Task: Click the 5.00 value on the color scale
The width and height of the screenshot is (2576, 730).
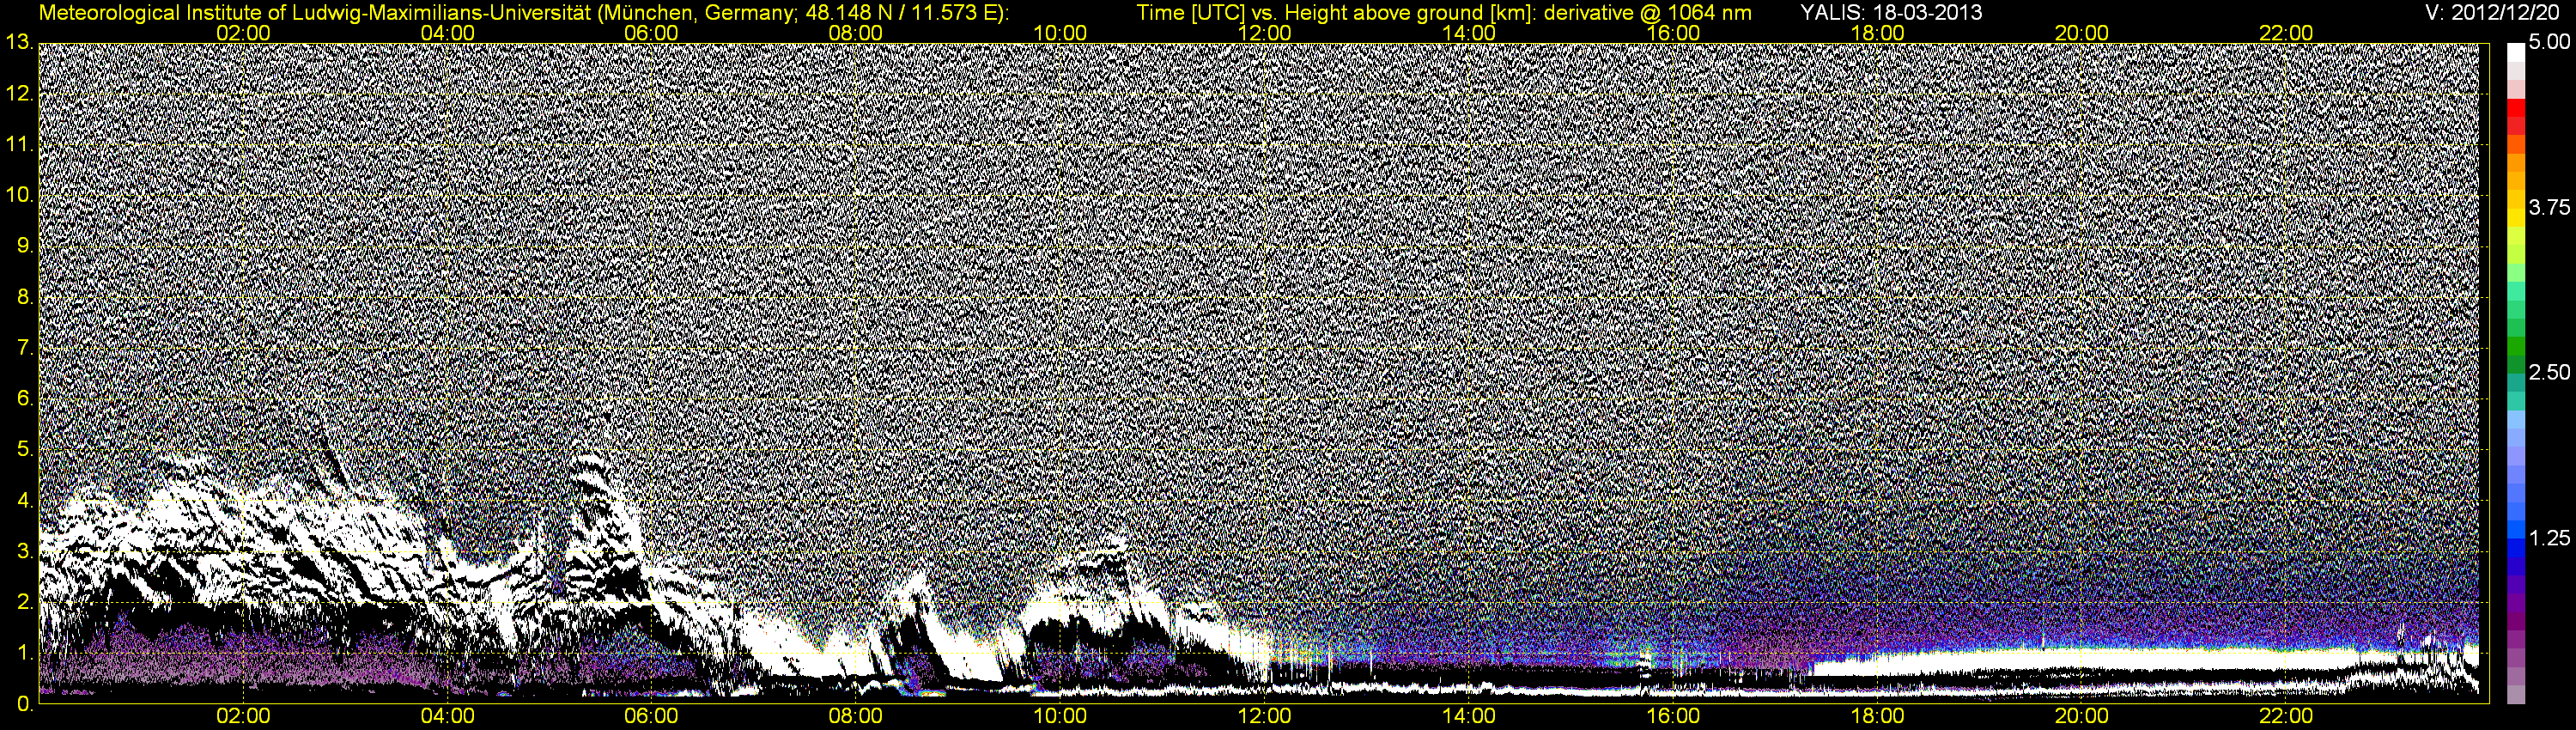Action: pyautogui.click(x=2549, y=43)
